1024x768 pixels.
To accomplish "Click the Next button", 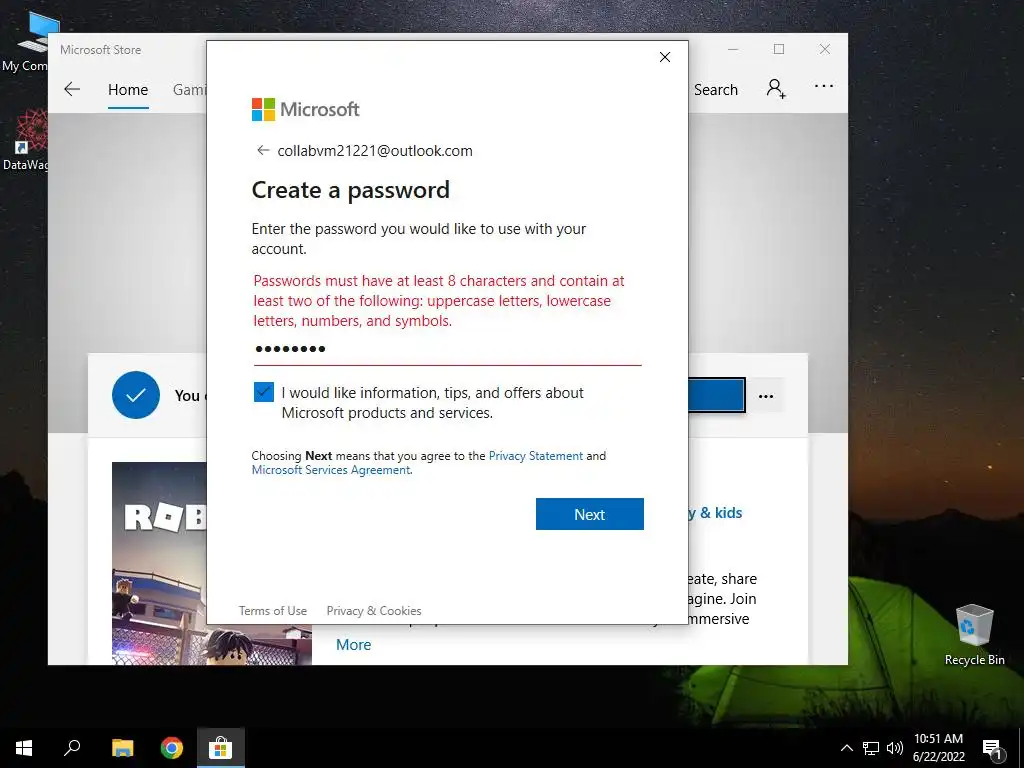I will pos(590,514).
